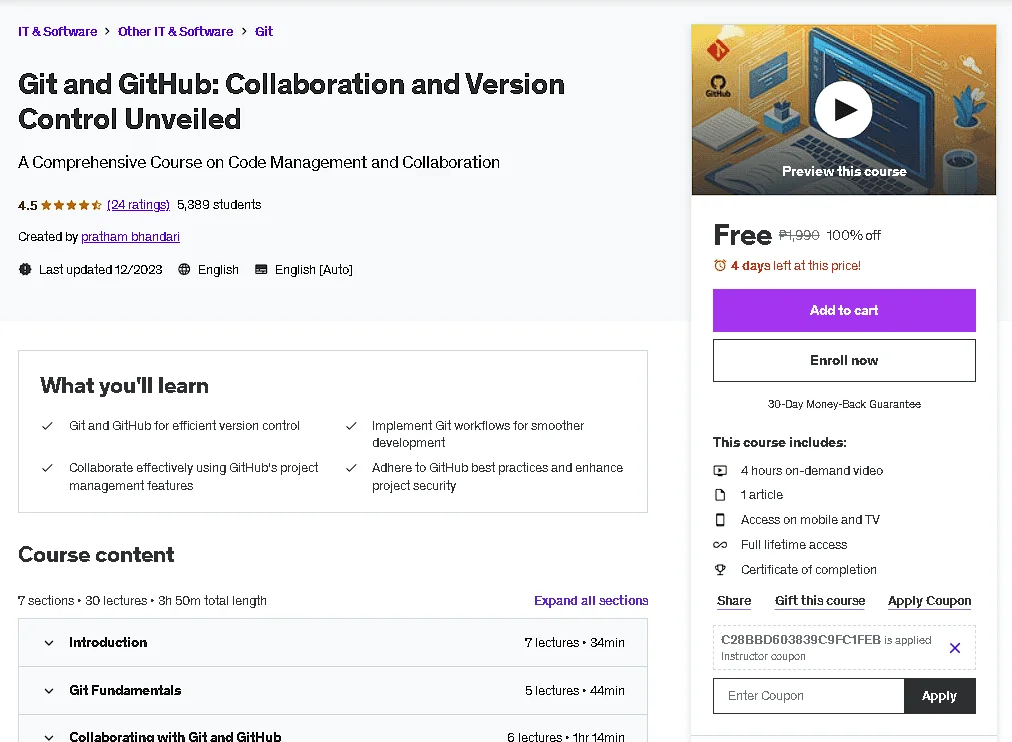Click the alarm clock icon by days left

click(x=720, y=265)
